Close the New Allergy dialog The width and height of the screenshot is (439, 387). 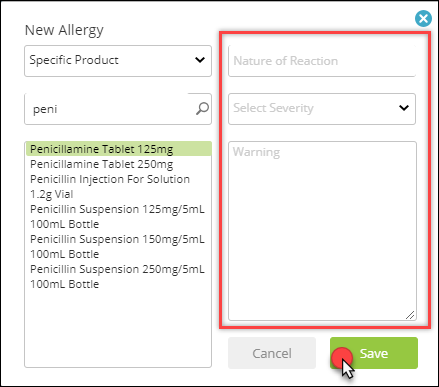423,18
